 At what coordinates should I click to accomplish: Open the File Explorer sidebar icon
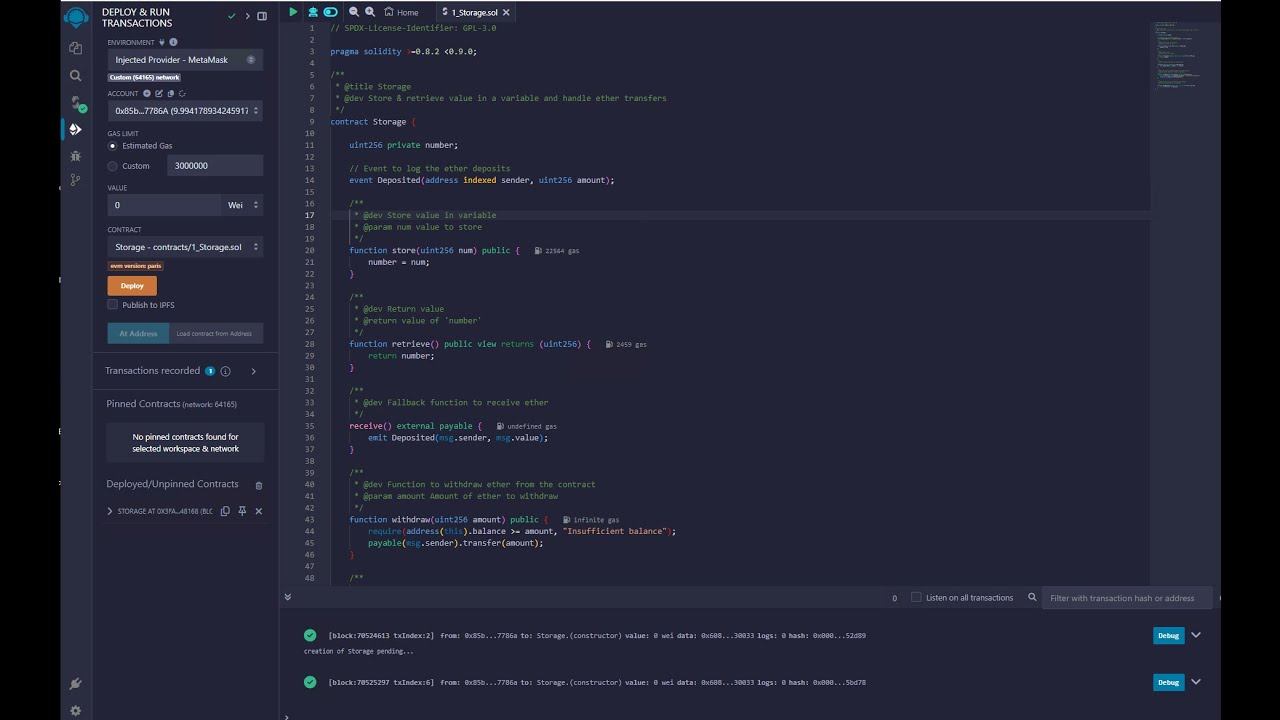click(75, 48)
